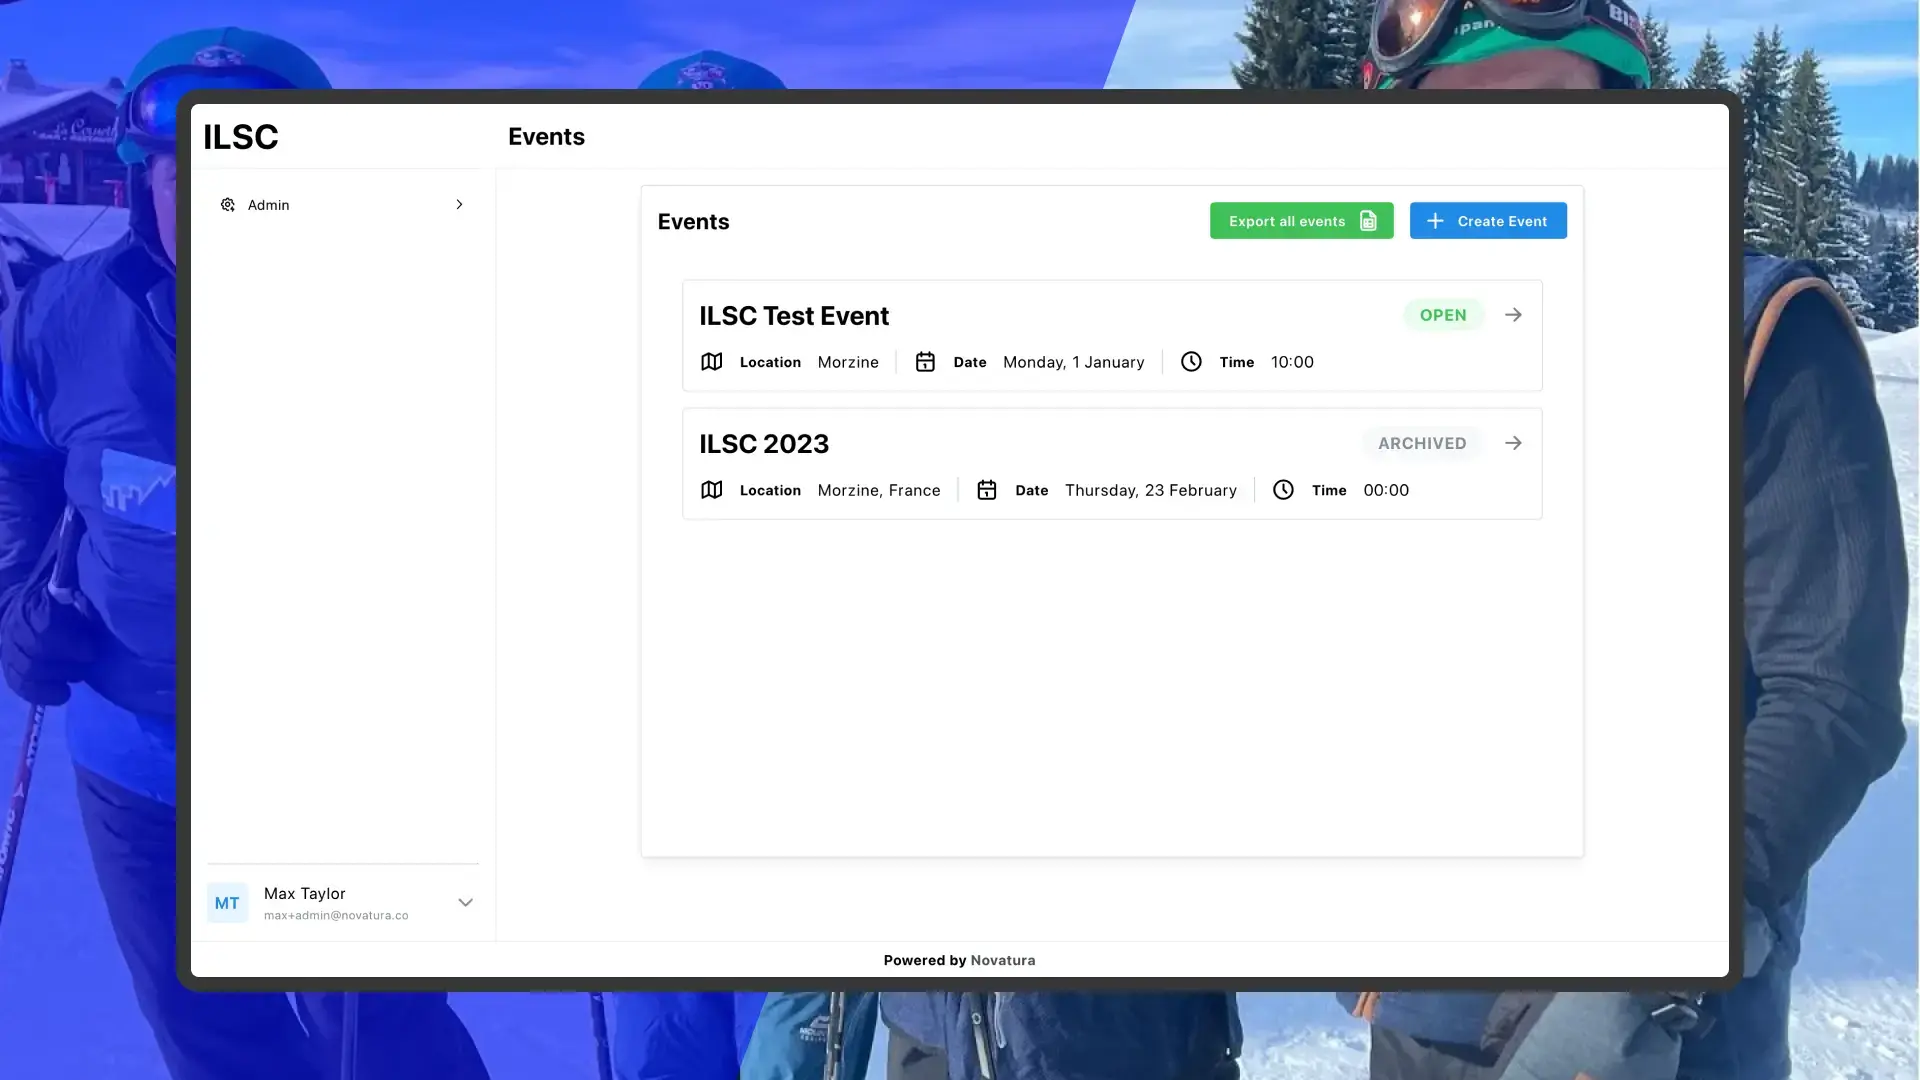Screen dimensions: 1920x1080
Task: Click the map icon on ILSC Test Event
Action: tap(711, 362)
